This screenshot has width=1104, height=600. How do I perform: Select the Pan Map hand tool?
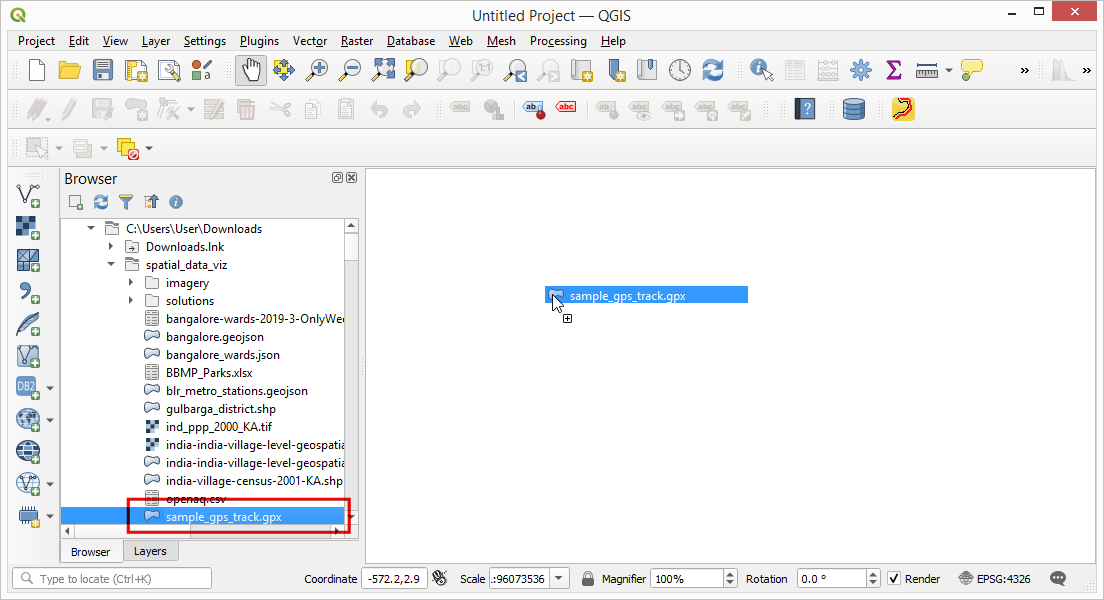pos(251,70)
